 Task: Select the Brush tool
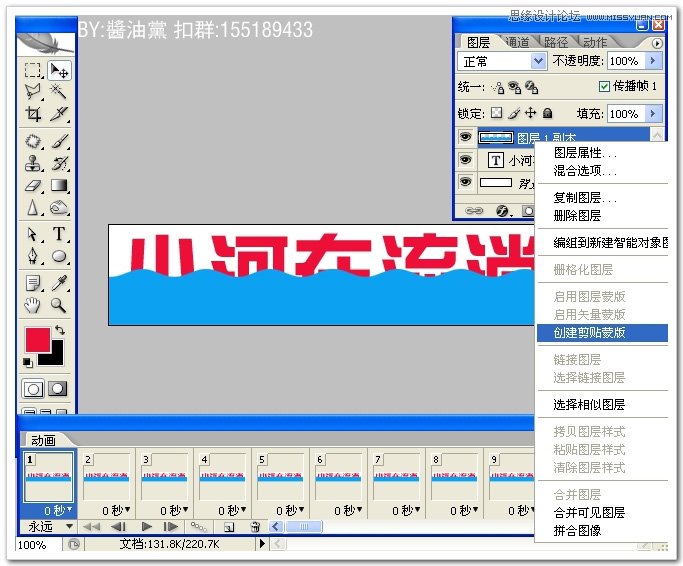[59, 141]
